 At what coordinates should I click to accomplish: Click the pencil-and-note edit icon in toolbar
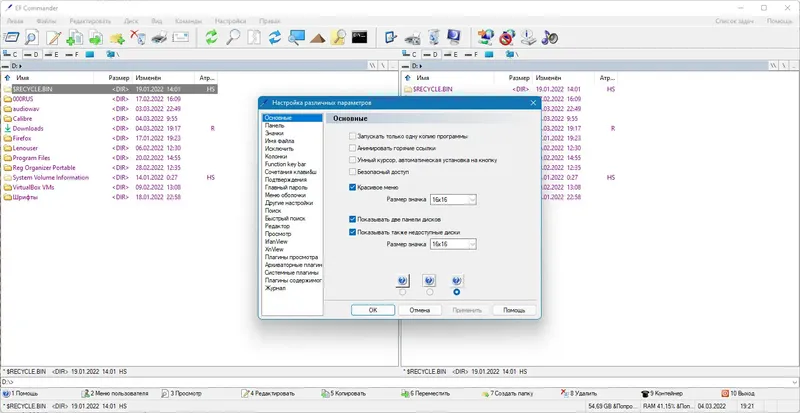click(54, 37)
